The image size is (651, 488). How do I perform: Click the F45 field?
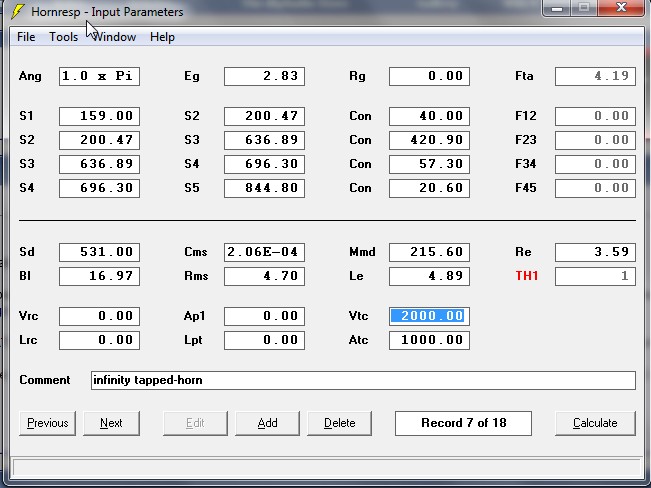(595, 188)
